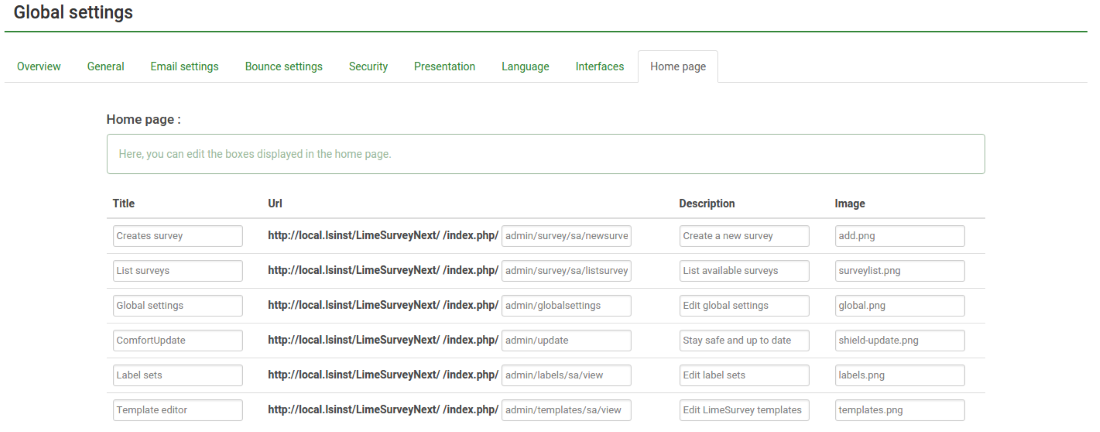Open the Overview tab
1100x432 pixels.
[39, 67]
